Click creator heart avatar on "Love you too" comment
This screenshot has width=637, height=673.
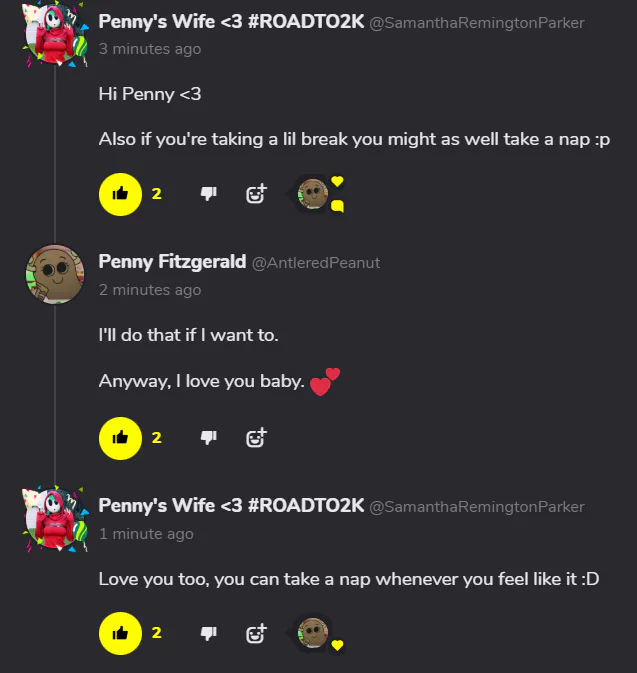coord(314,631)
